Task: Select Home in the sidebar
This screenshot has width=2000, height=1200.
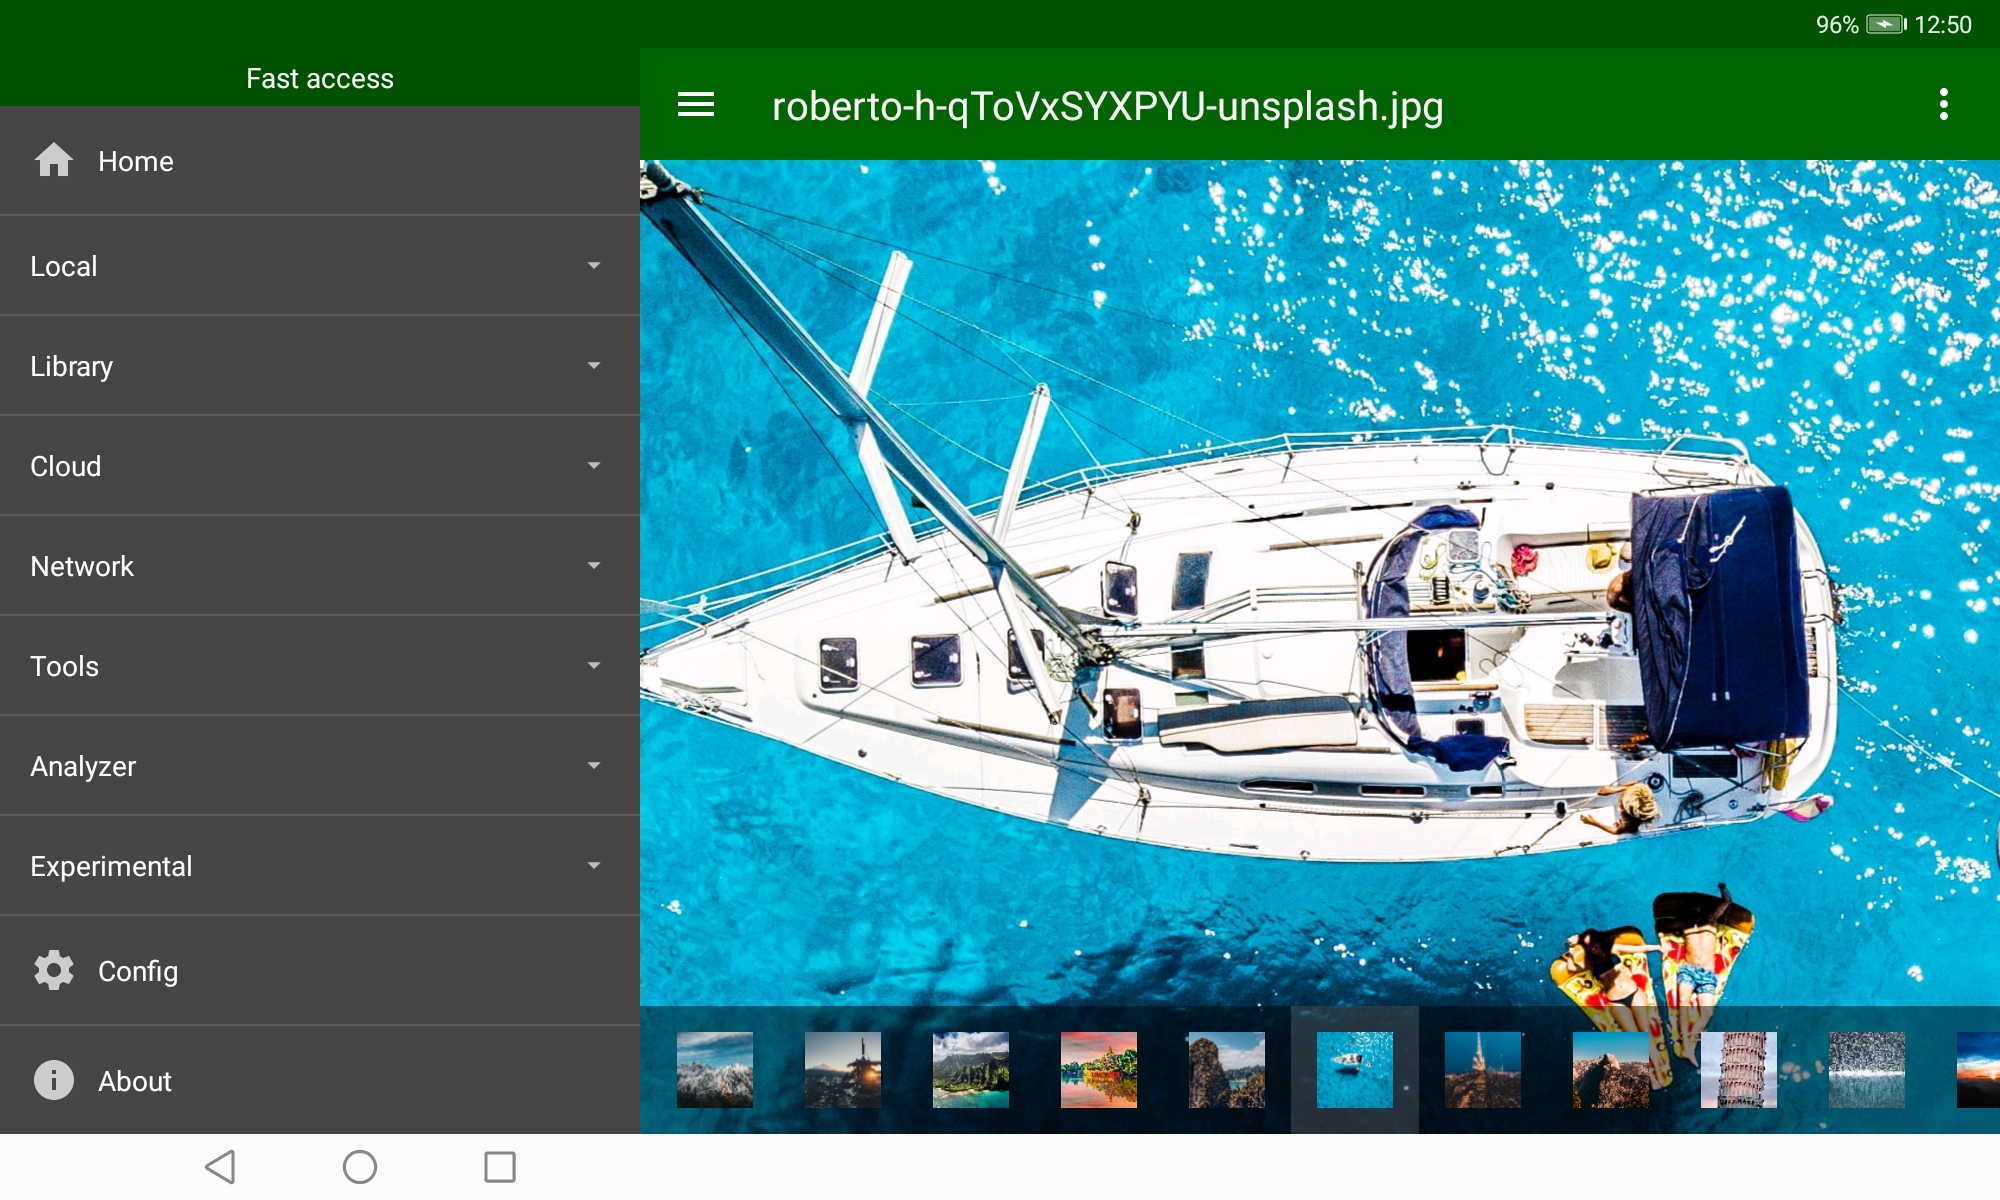Action: [x=320, y=161]
